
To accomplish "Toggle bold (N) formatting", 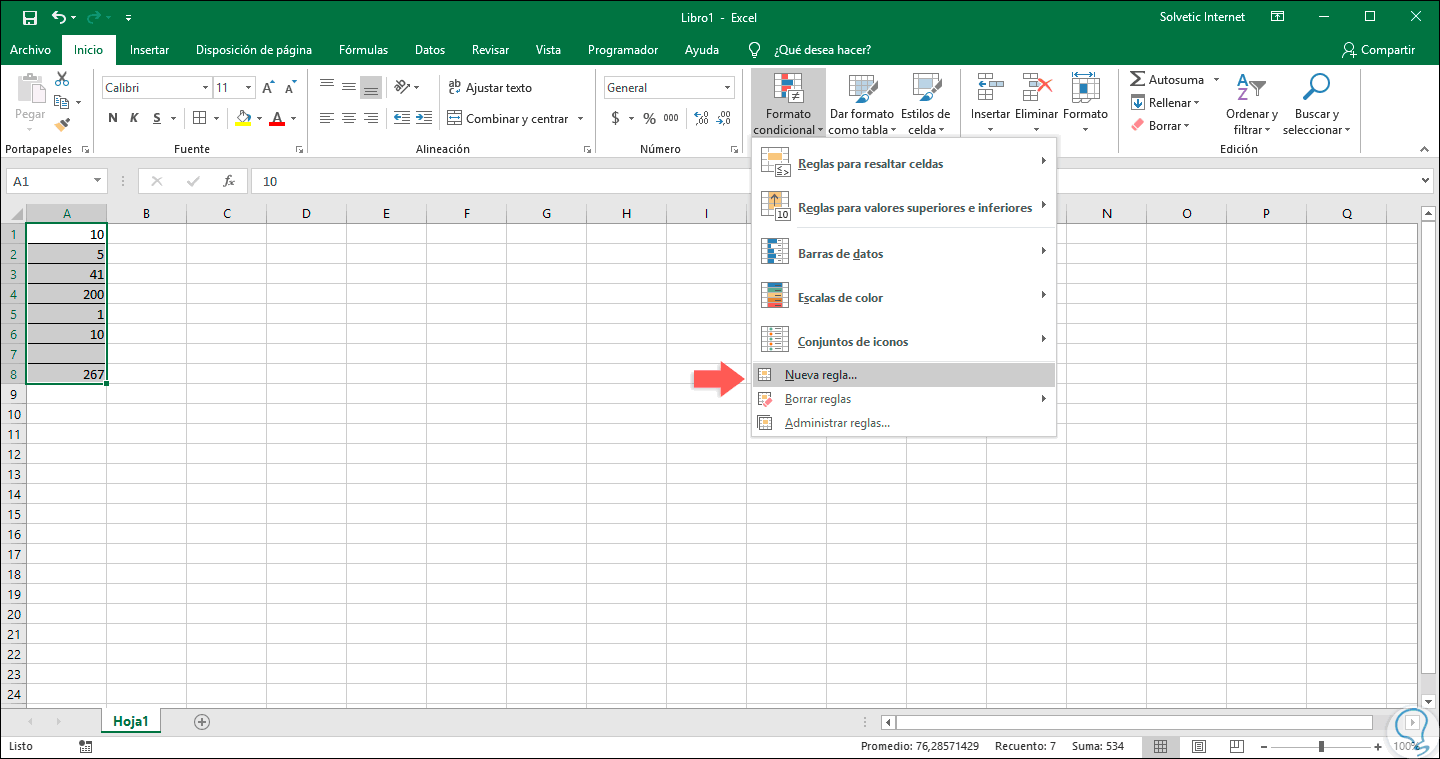I will (112, 118).
